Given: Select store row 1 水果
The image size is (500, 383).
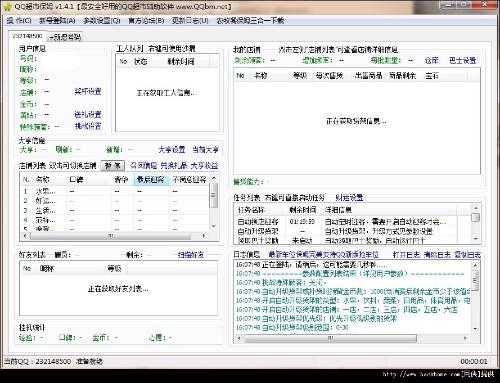Looking at the screenshot, I should (114, 192).
